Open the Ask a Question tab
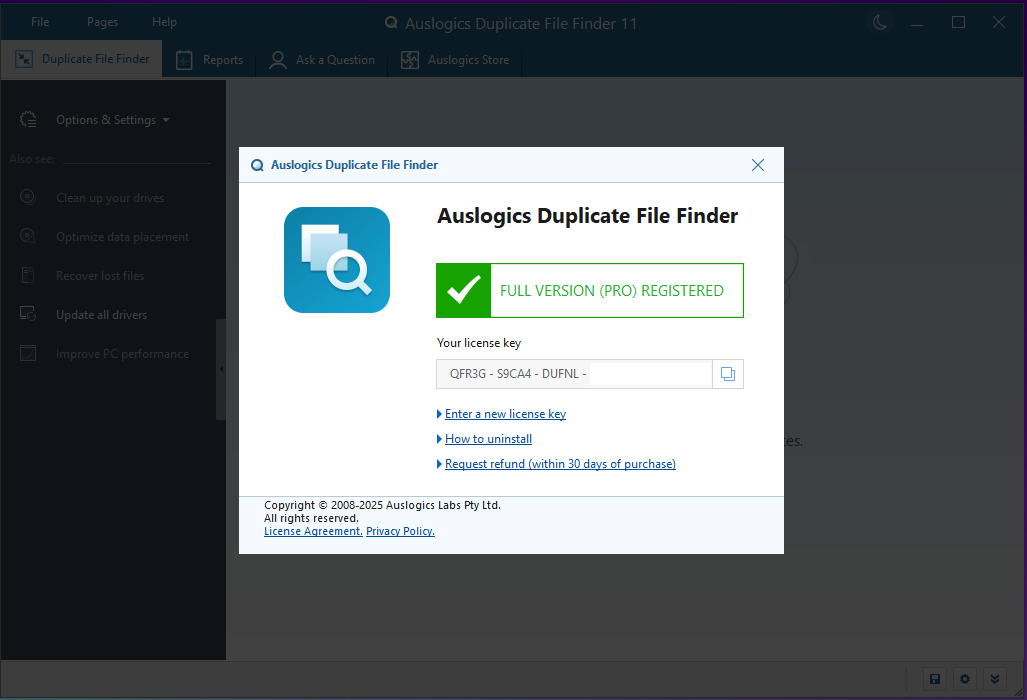 pyautogui.click(x=322, y=60)
